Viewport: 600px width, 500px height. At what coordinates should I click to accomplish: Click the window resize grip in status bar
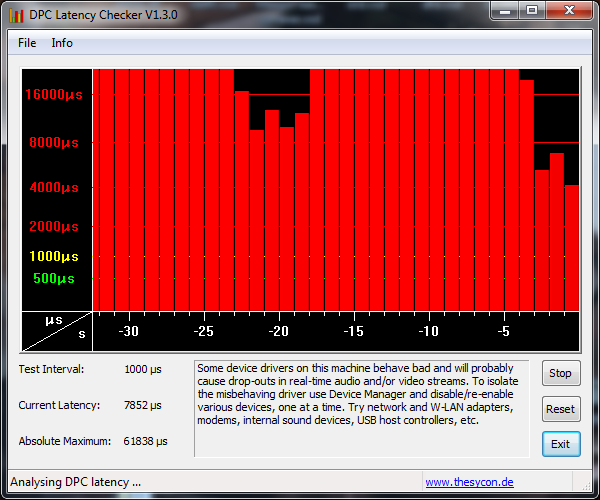[x=586, y=486]
